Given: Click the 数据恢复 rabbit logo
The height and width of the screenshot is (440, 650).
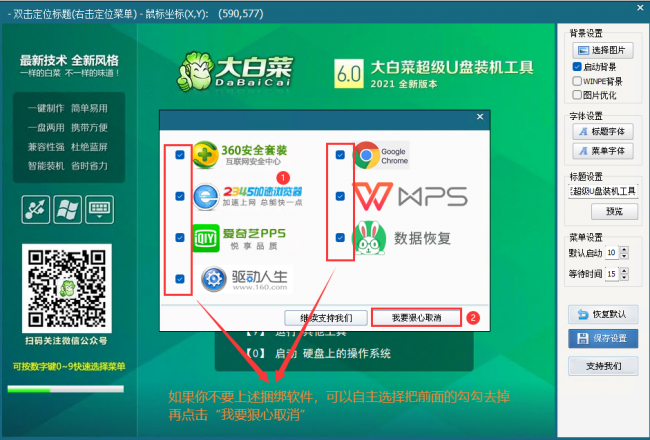Looking at the screenshot, I should click(369, 238).
